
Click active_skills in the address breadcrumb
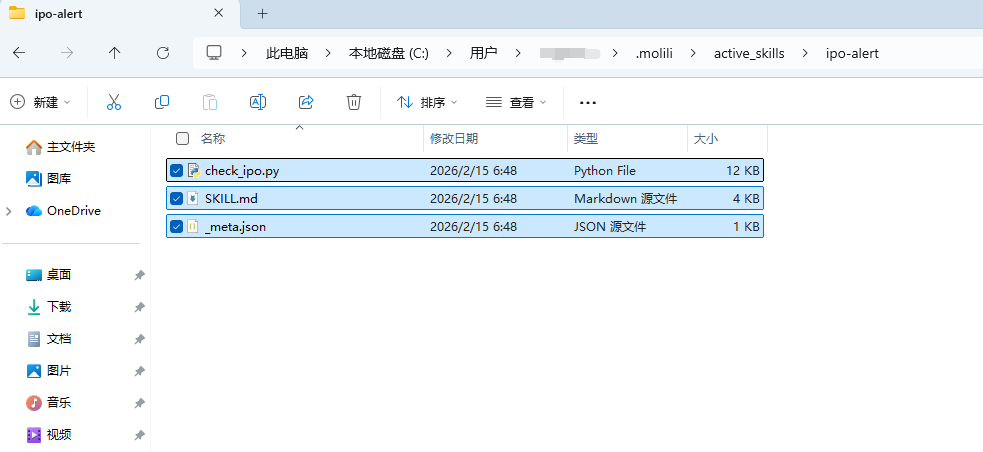(749, 53)
